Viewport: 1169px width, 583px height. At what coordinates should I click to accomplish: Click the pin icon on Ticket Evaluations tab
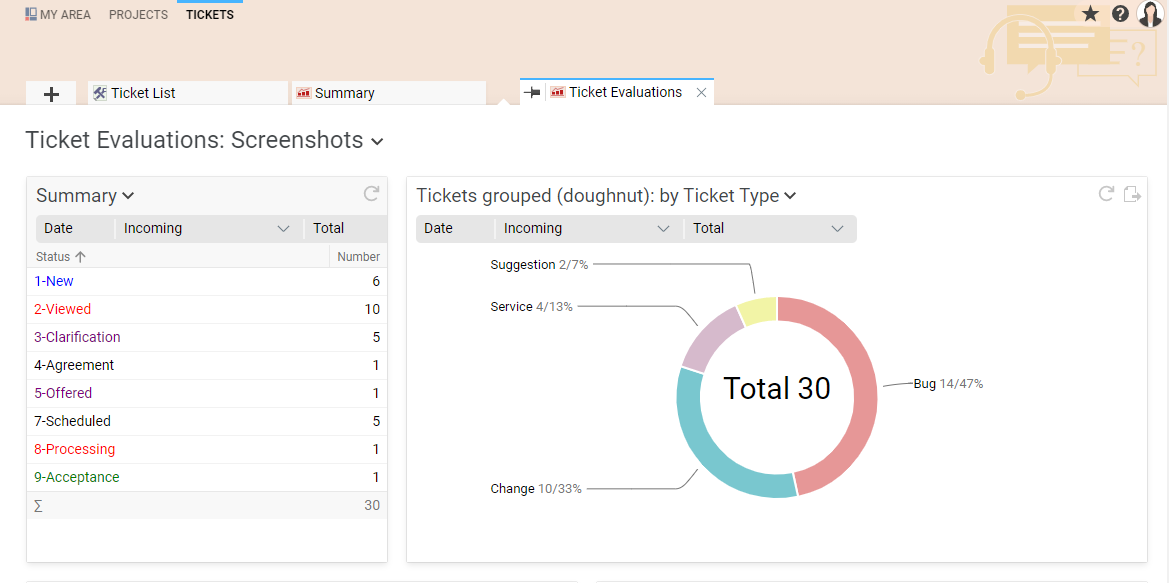[x=532, y=92]
